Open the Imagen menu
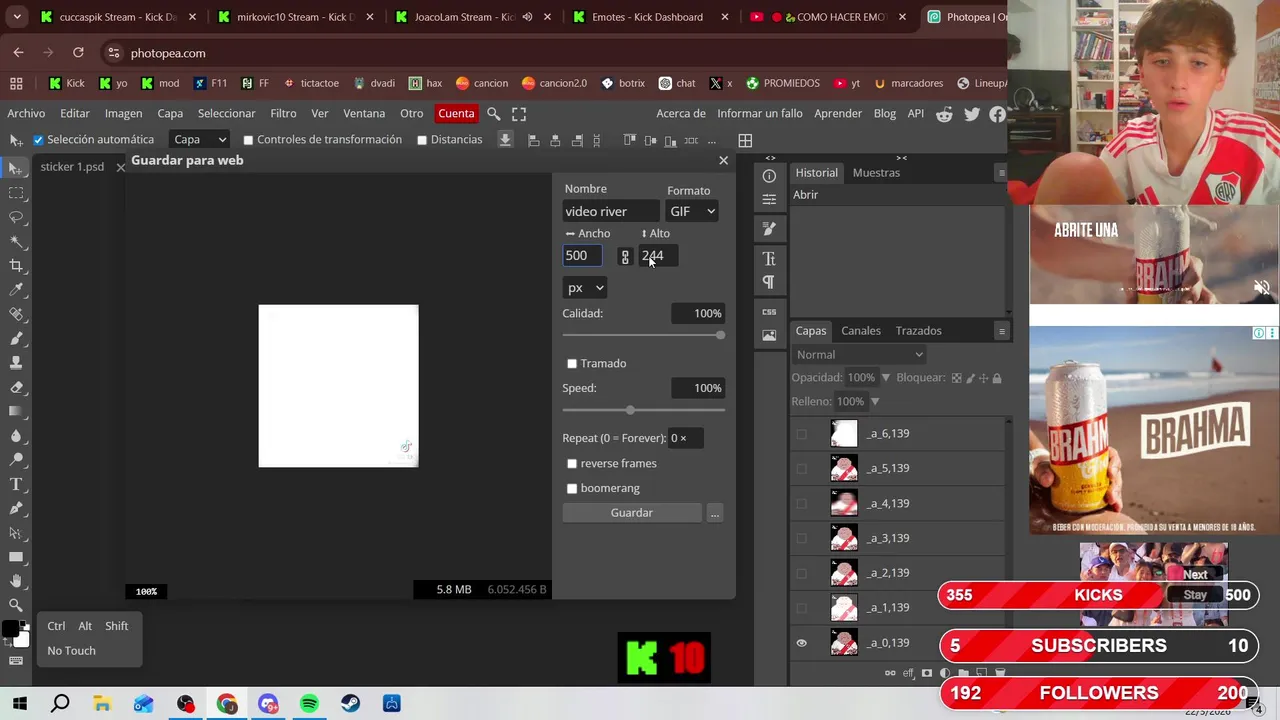1280x720 pixels. 123,114
